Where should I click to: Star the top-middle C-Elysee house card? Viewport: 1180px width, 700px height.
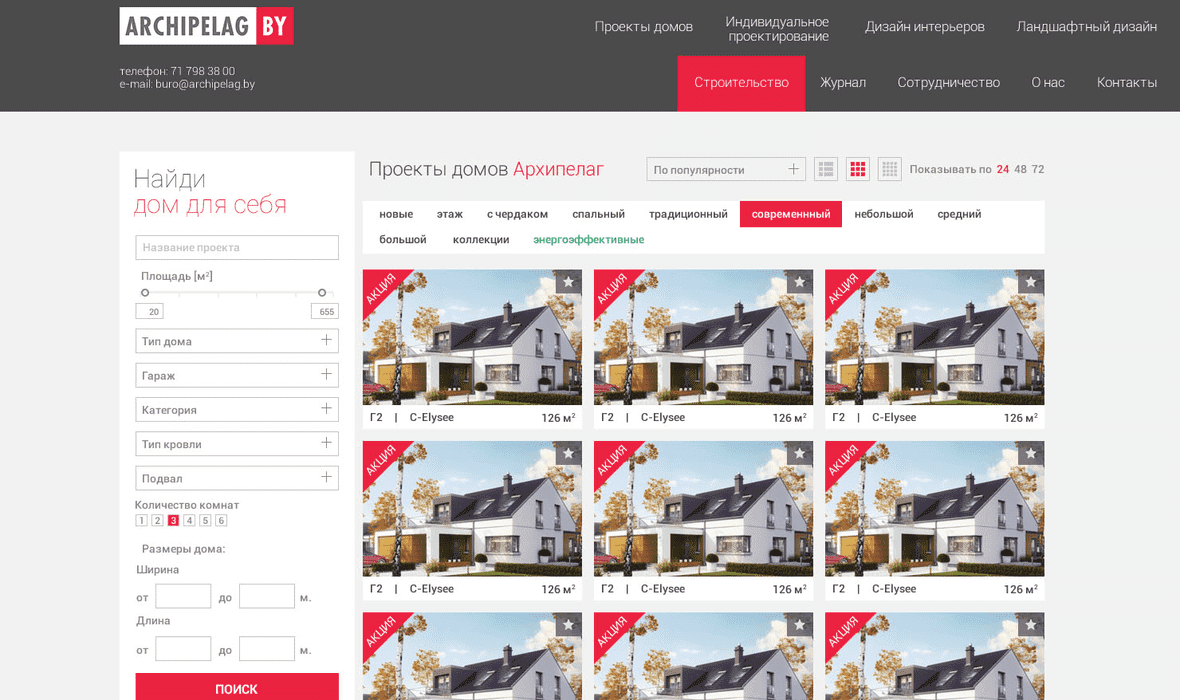pyautogui.click(x=799, y=283)
